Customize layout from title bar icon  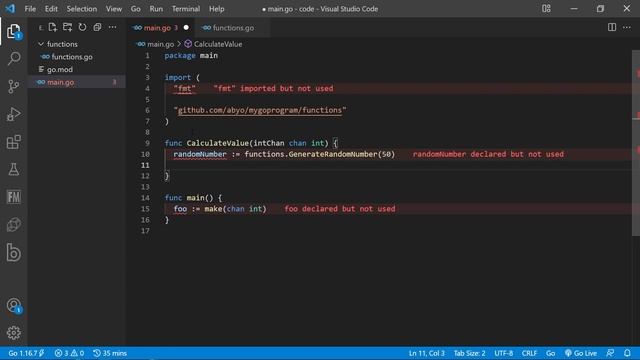[x=546, y=9]
